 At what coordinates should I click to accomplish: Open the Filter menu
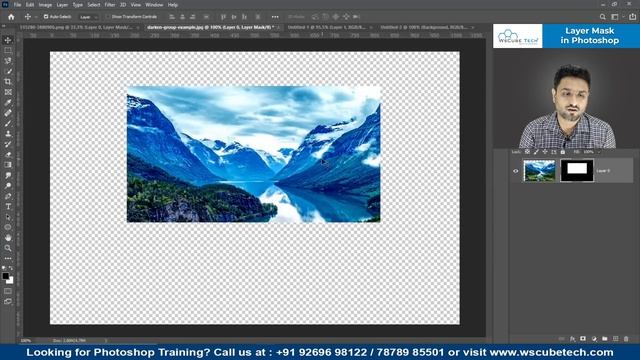110,5
